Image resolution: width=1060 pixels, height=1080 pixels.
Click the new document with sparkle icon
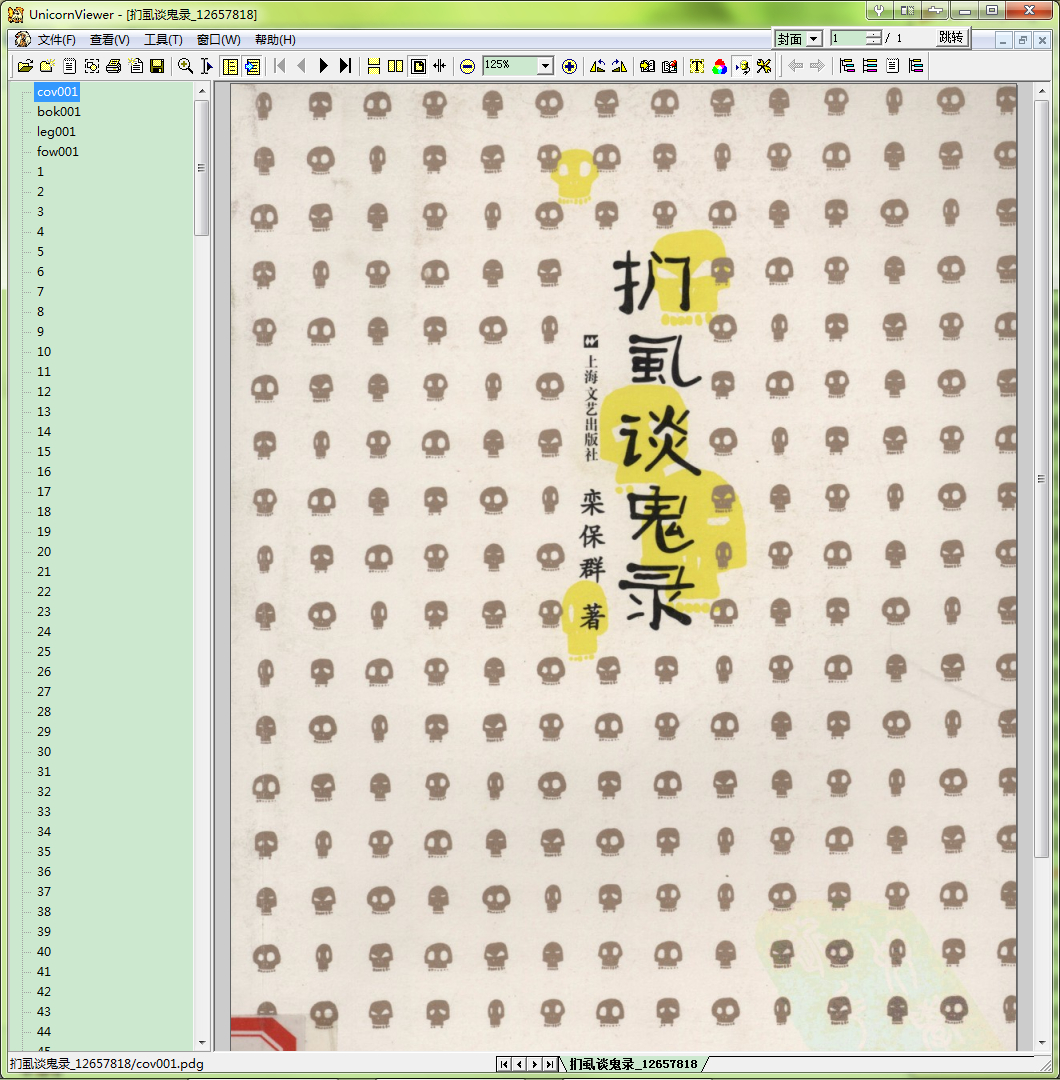coord(136,66)
